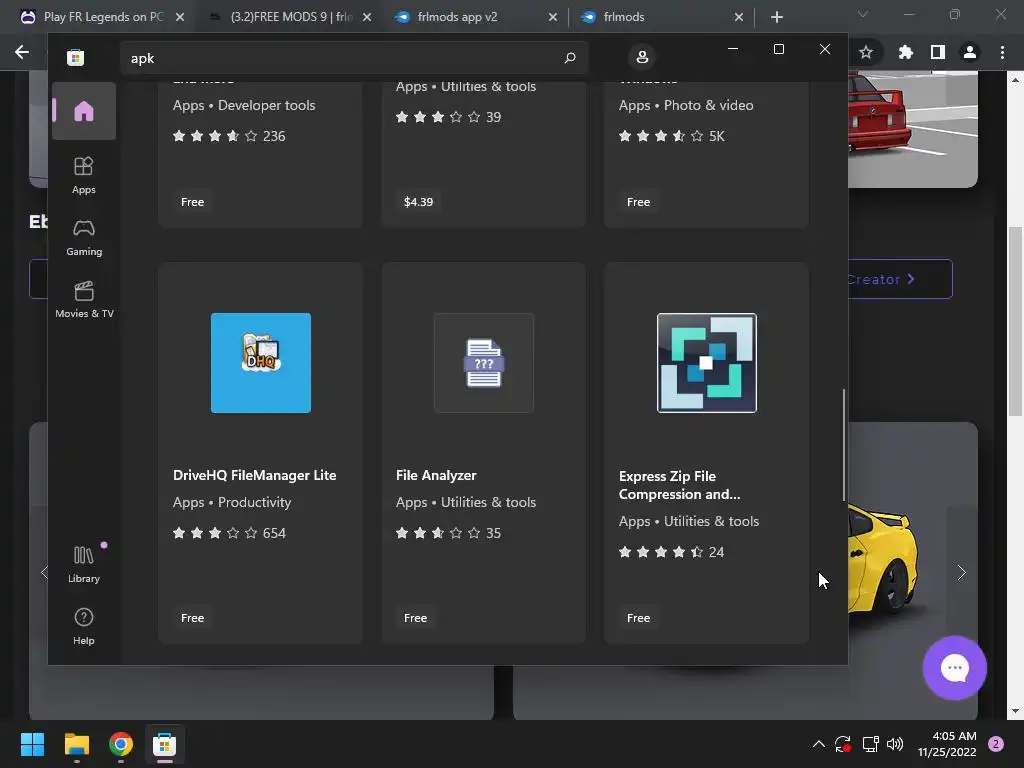
Task: Click Free price on Photo & video app card
Action: (639, 202)
